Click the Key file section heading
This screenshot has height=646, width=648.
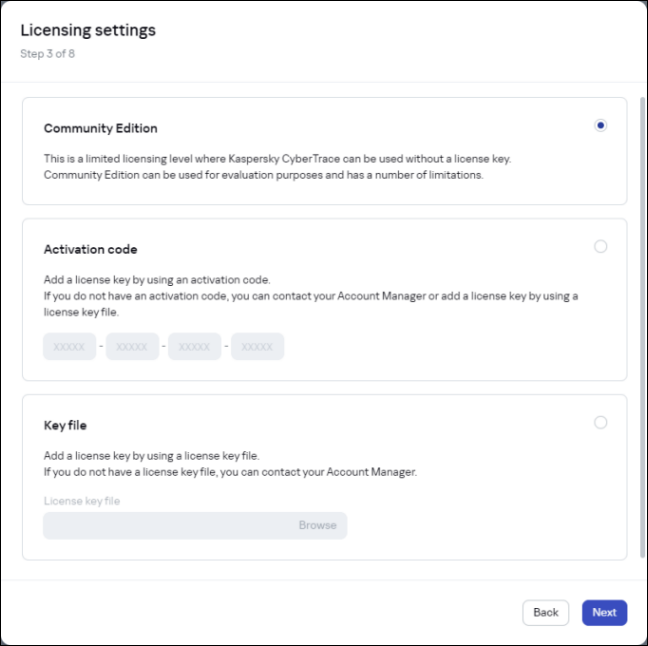65,426
